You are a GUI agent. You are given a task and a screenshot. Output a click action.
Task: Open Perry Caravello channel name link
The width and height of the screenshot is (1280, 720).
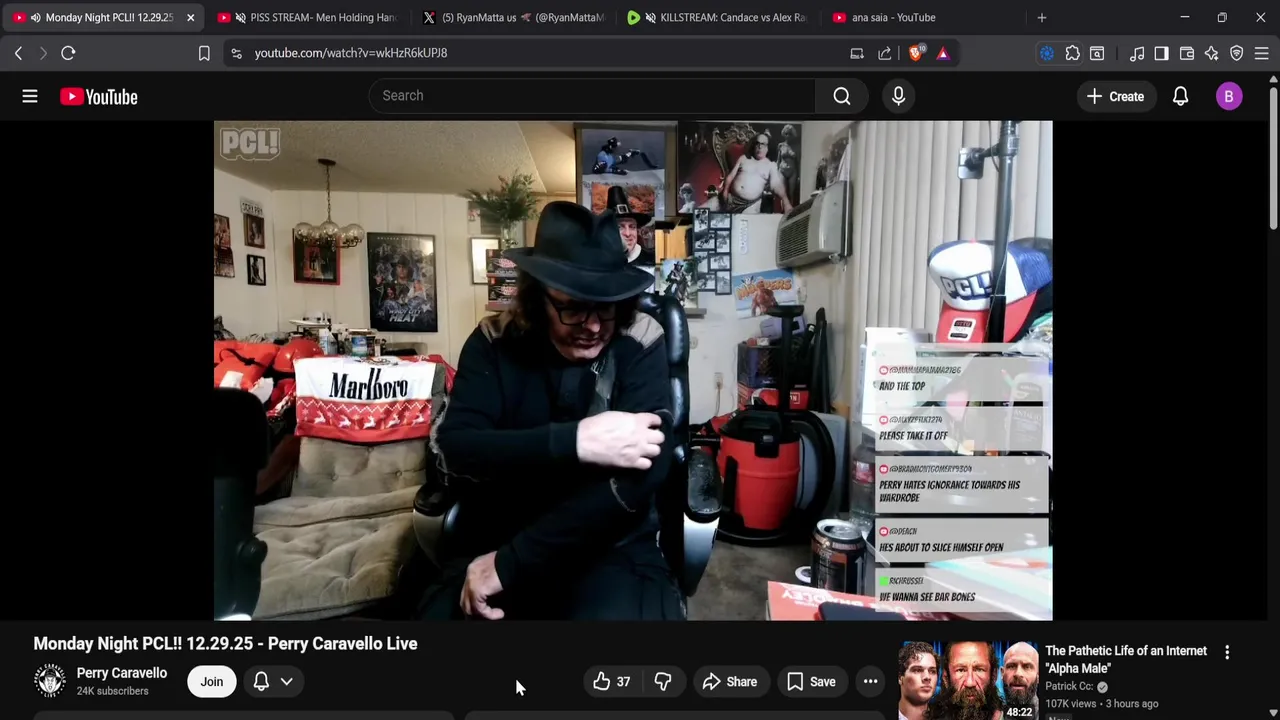122,673
